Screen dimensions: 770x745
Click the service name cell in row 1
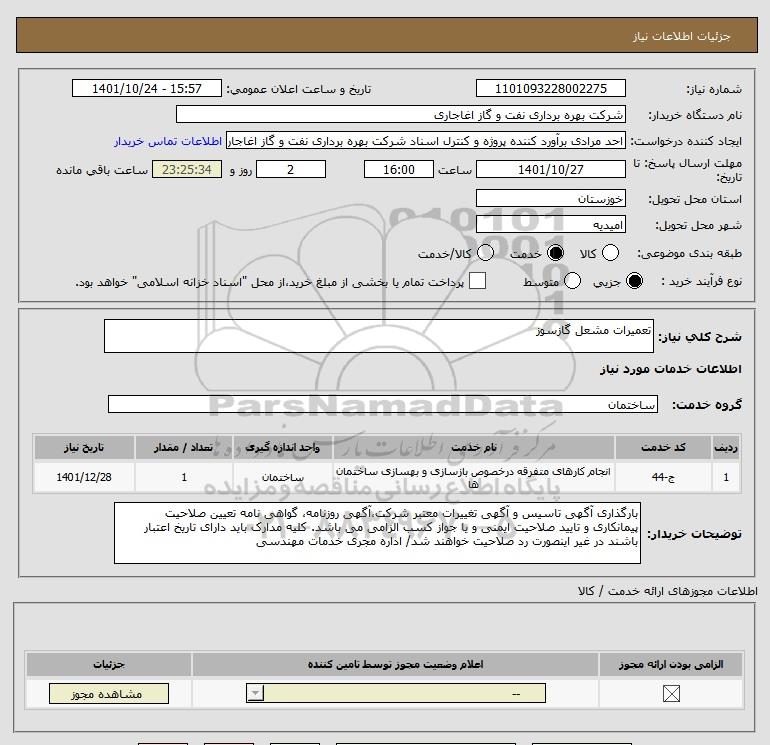473,477
